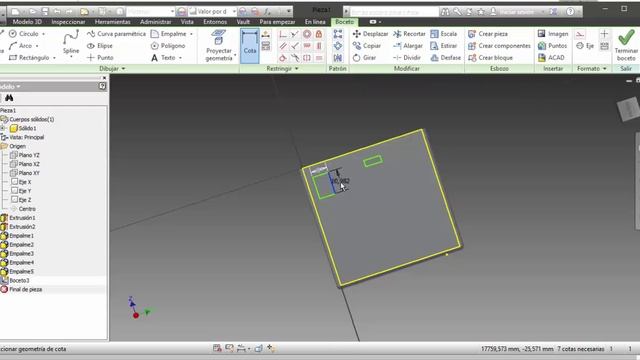This screenshot has height=360, width=640.
Task: Insert an Imagen
Action: click(x=553, y=34)
